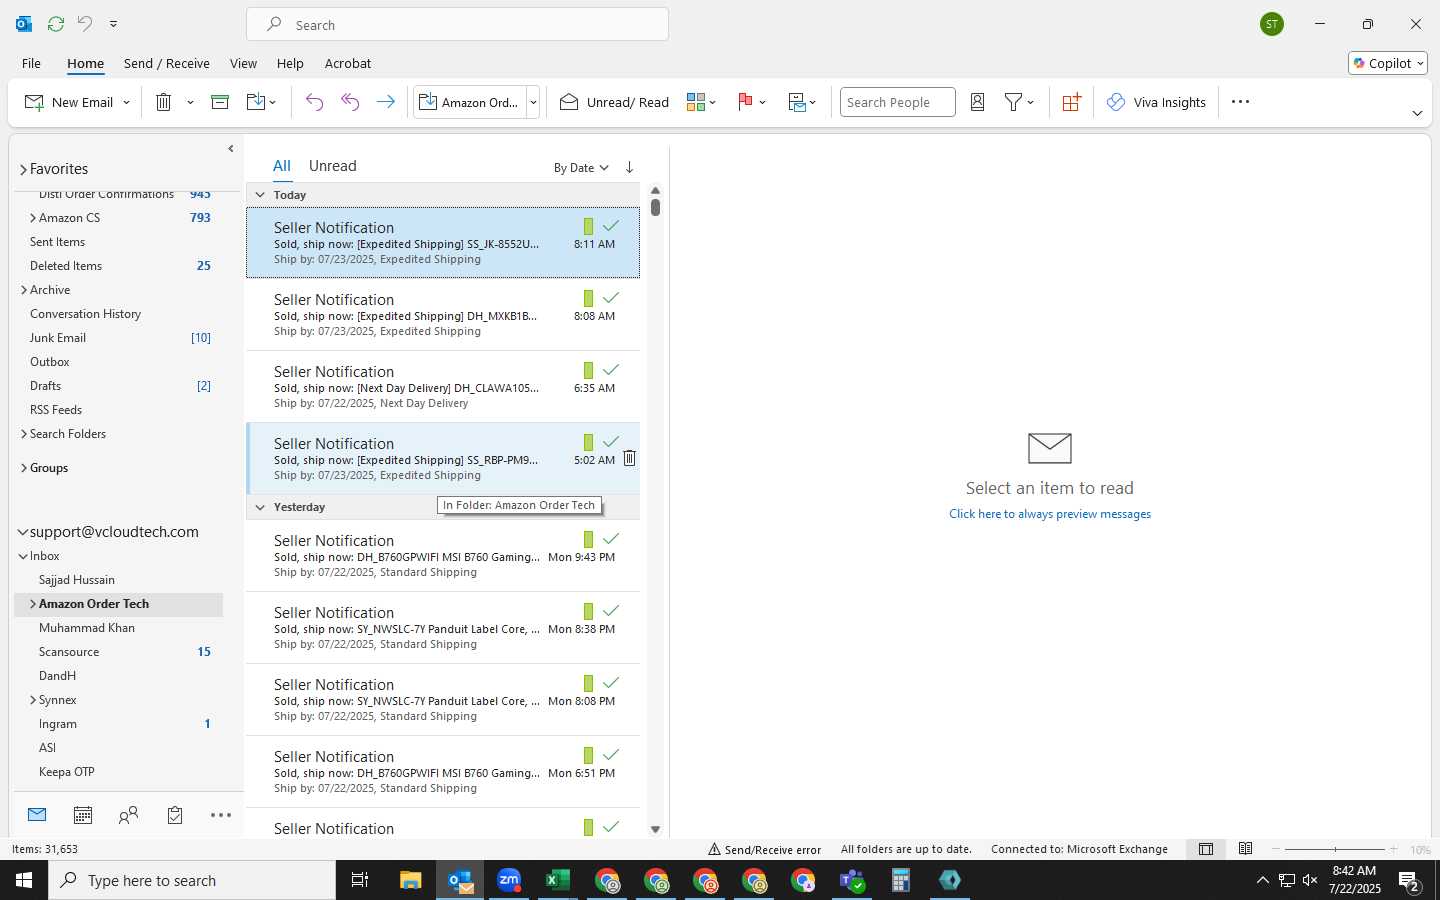This screenshot has width=1440, height=900.
Task: Open the Acrobat tab
Action: tap(348, 63)
